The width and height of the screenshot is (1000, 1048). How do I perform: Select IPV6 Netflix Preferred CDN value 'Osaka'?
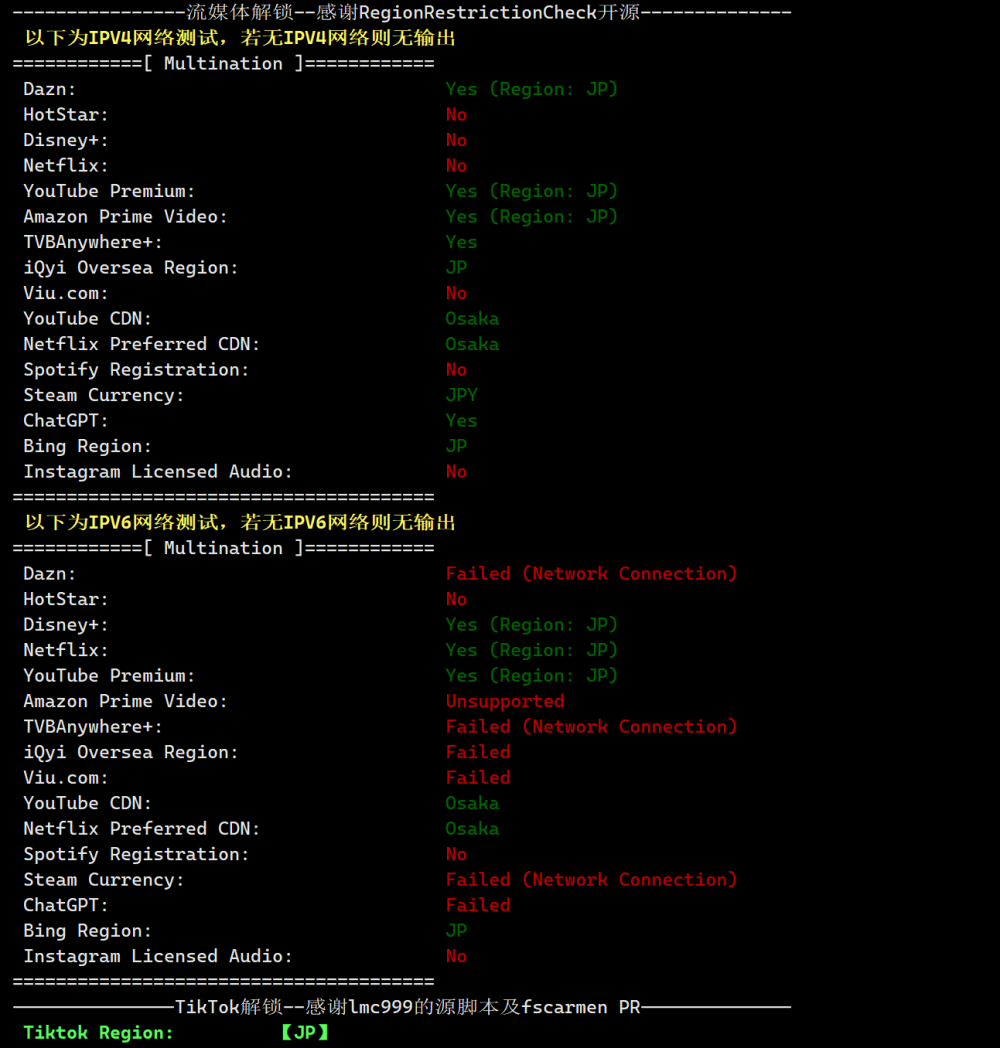473,829
